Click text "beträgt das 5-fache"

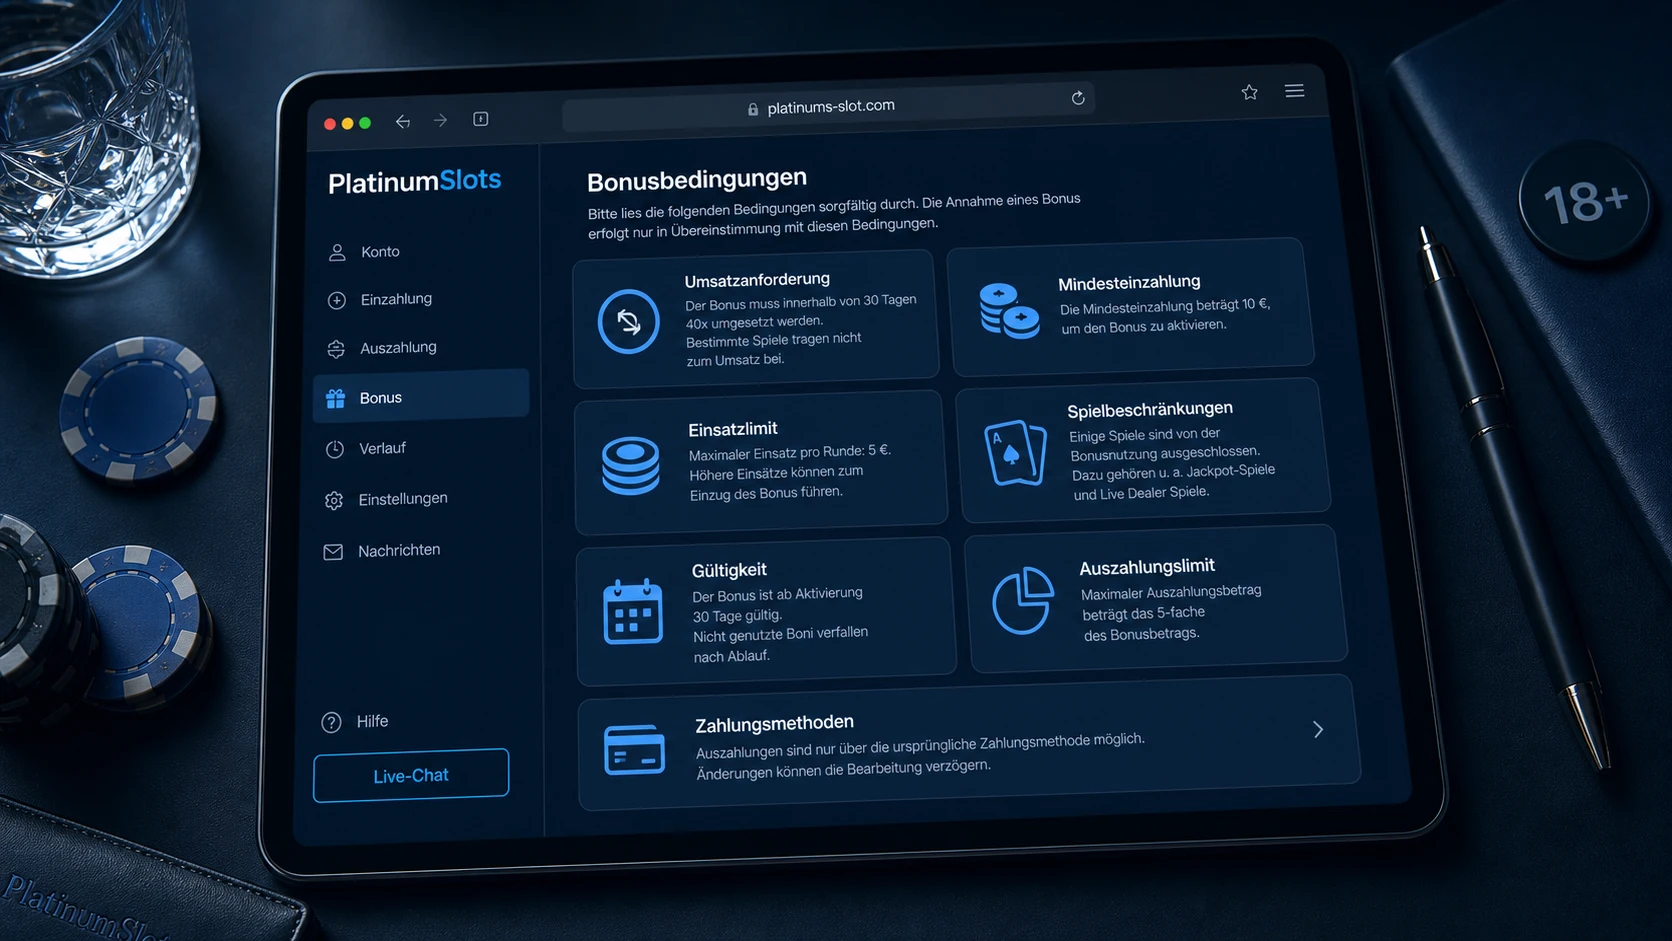(x=1143, y=613)
